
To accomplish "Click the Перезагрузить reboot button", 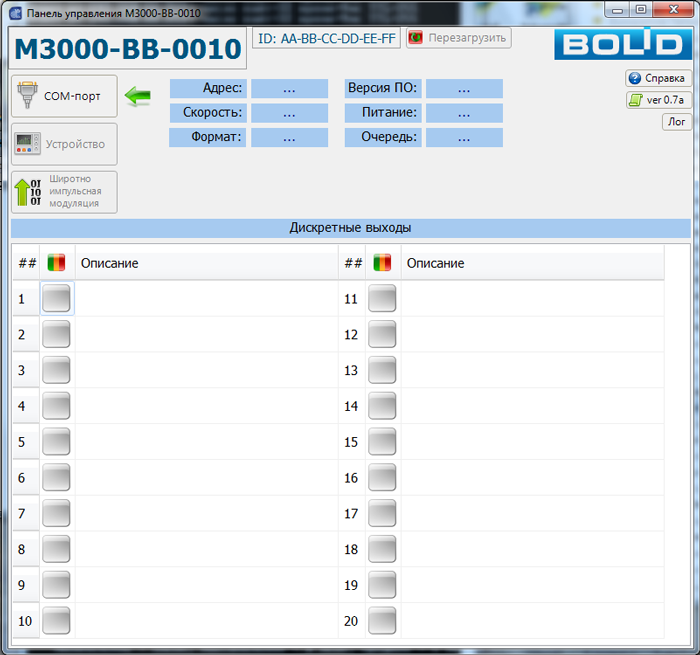I will (x=458, y=38).
